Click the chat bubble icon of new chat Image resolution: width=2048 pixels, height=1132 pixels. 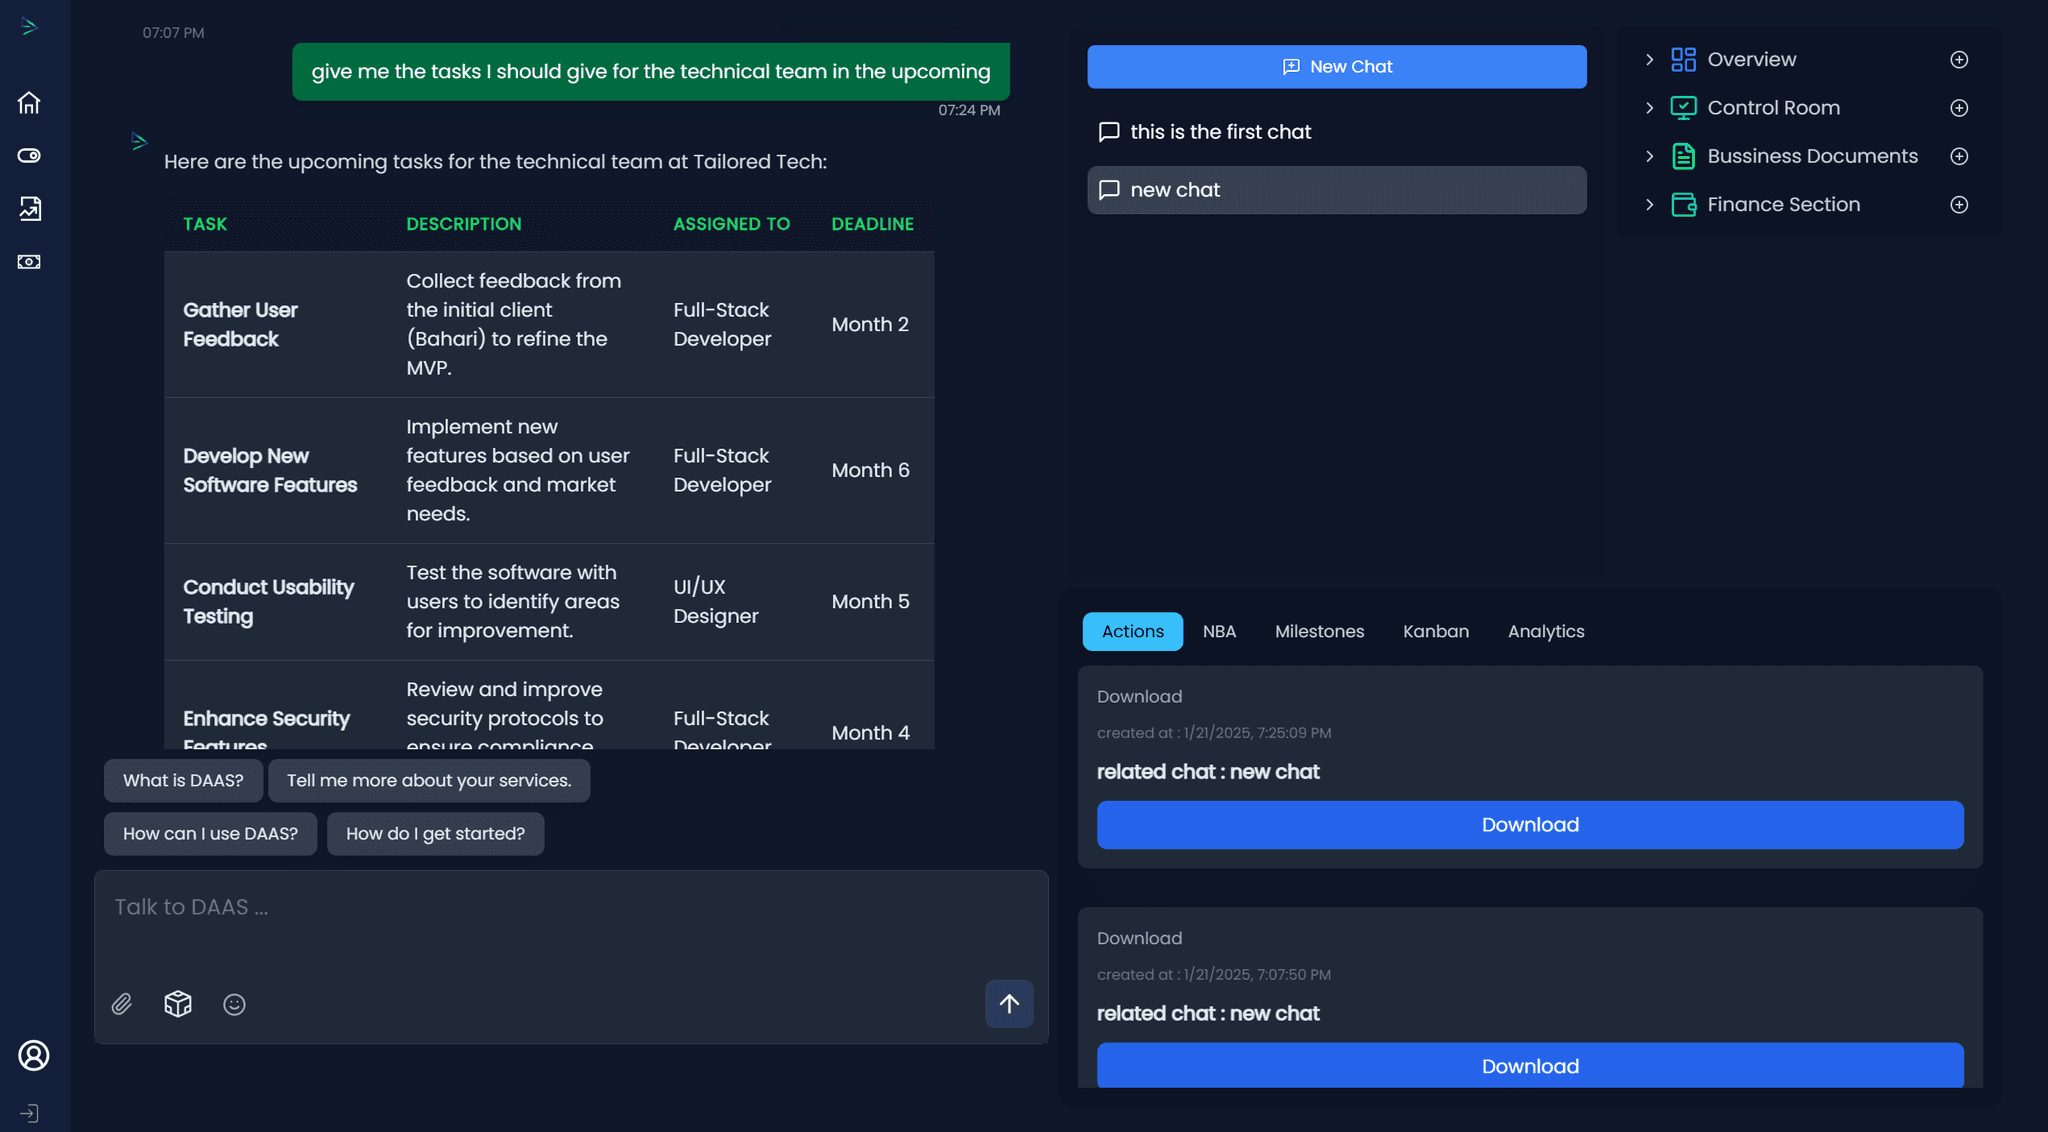pos(1109,190)
